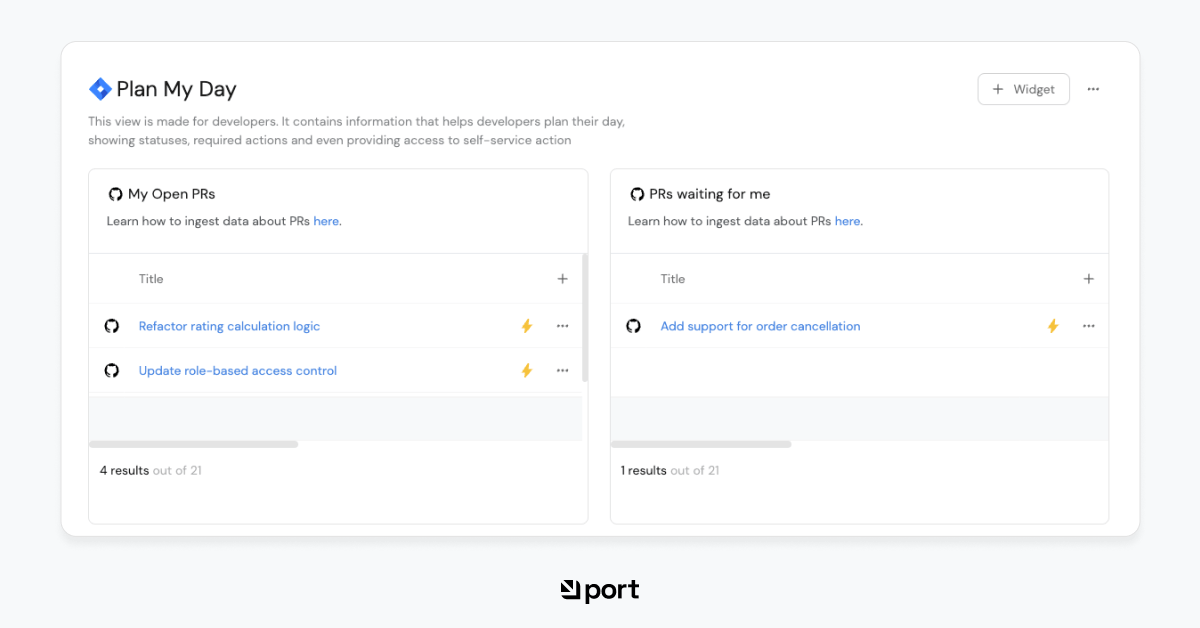Image resolution: width=1200 pixels, height=628 pixels.
Task: Click the Title column header in PRs waiting for me
Action: [672, 279]
